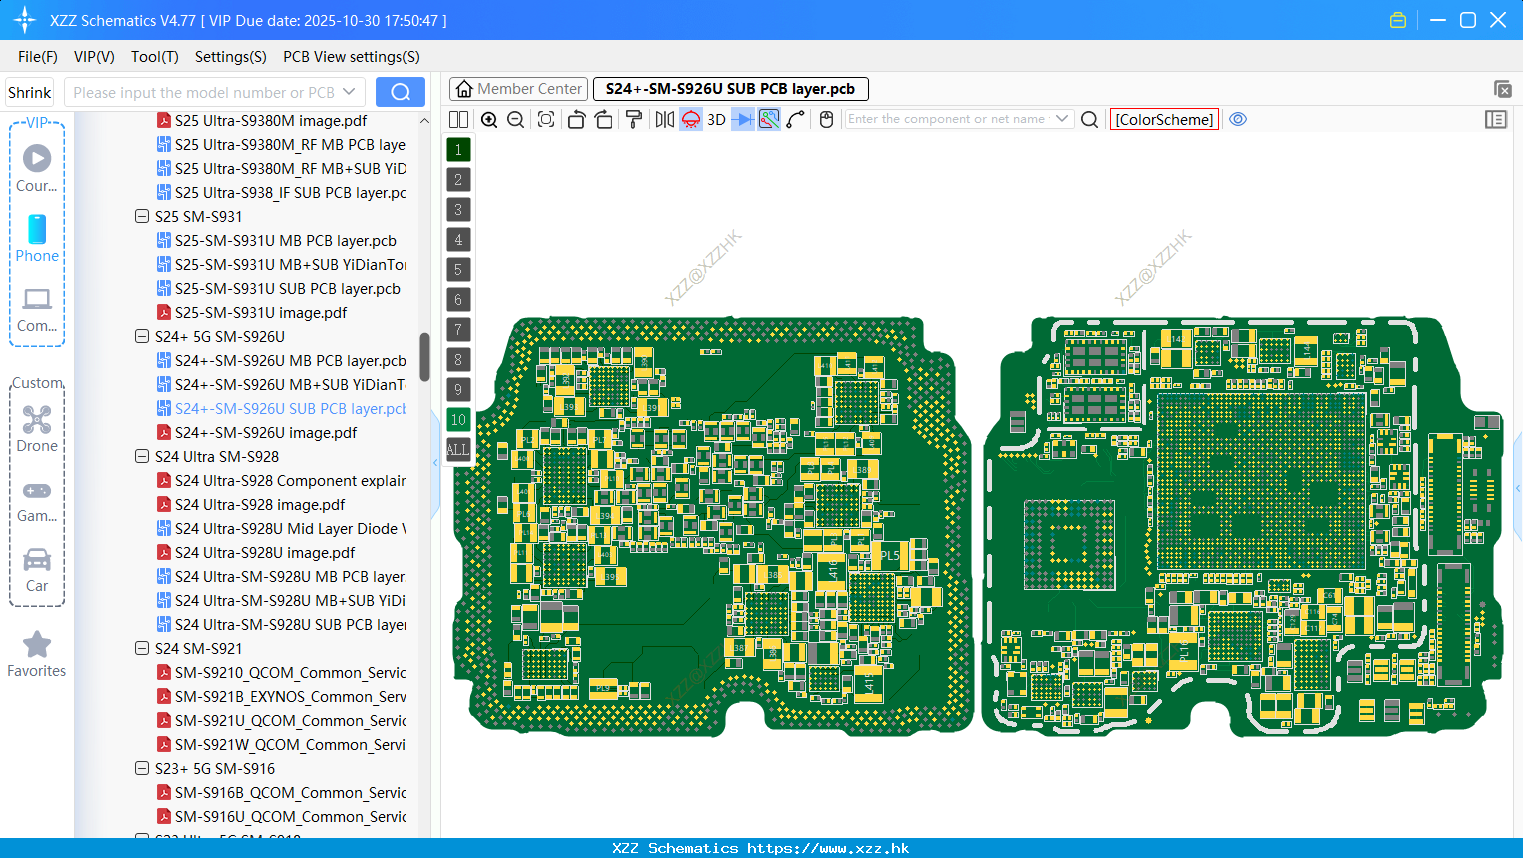The width and height of the screenshot is (1523, 858).
Task: Click the split view layout icon
Action: [x=458, y=119]
